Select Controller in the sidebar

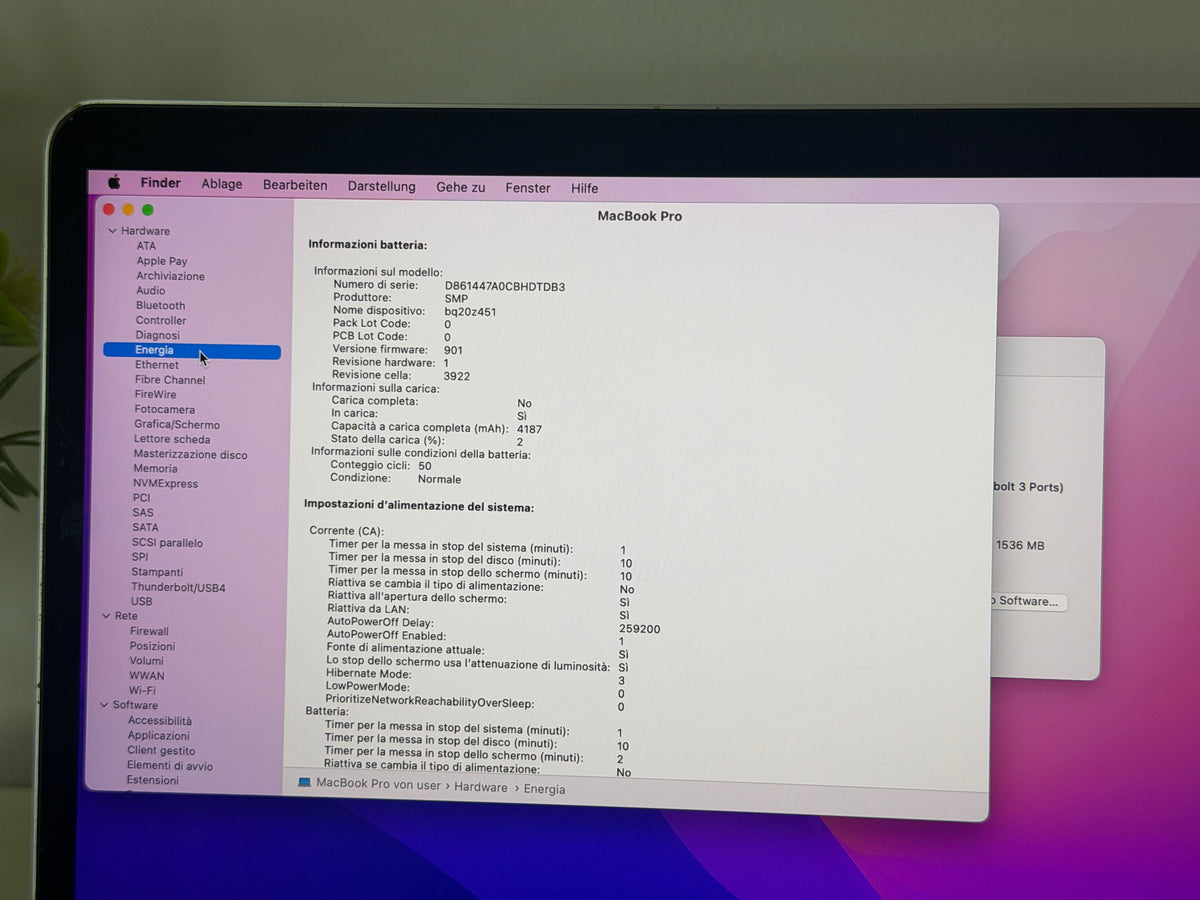pos(161,321)
